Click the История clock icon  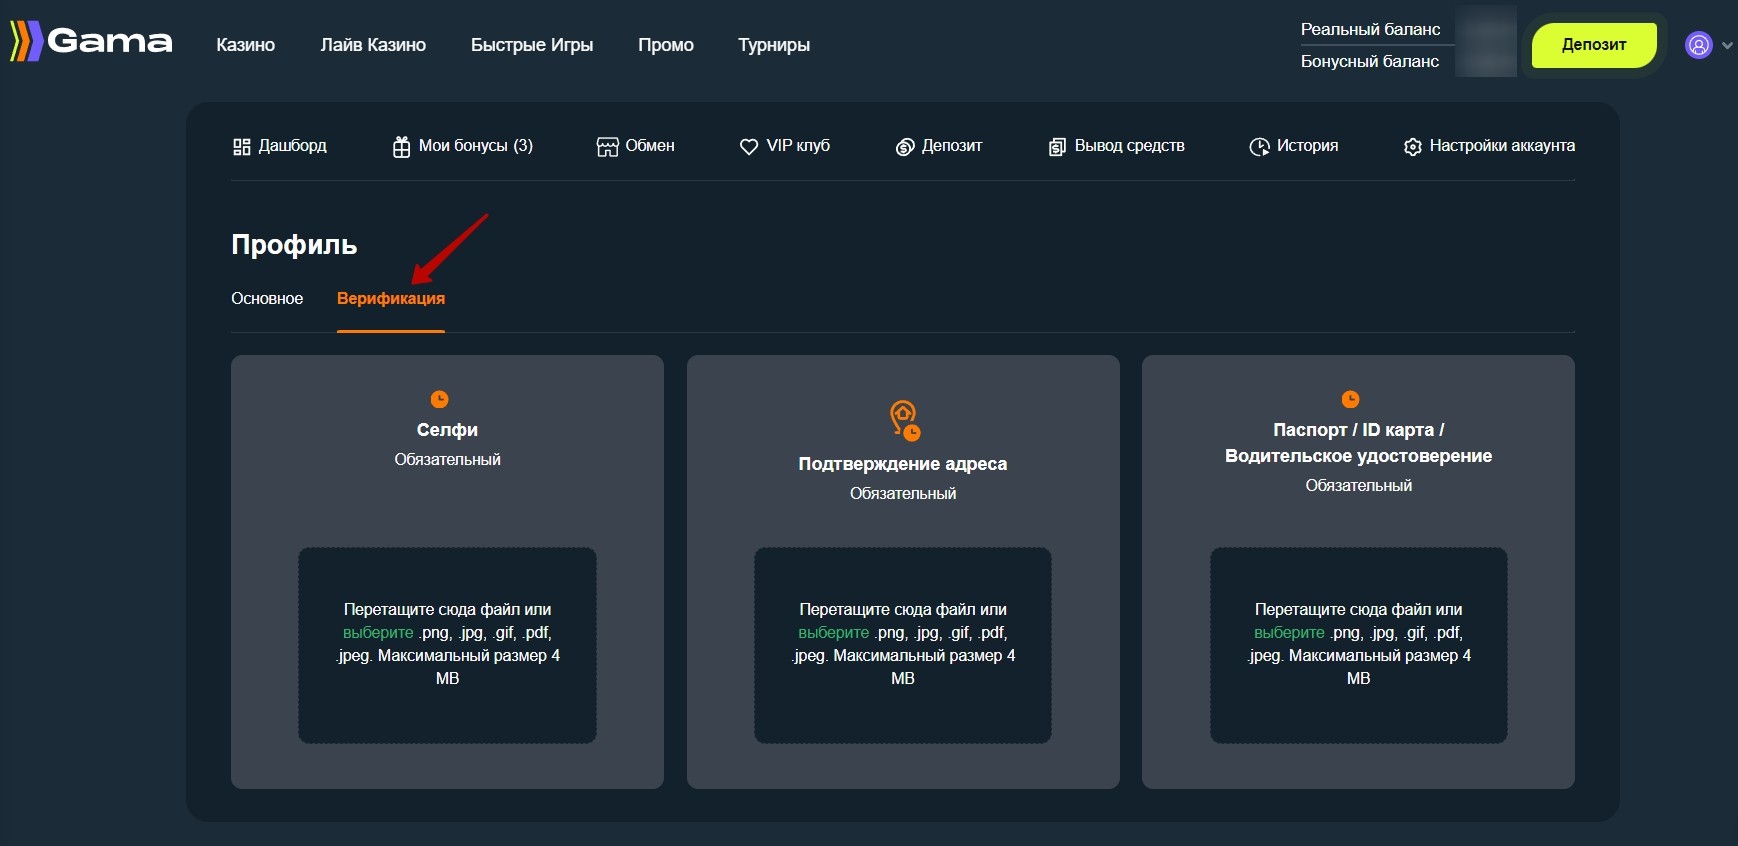[1259, 147]
